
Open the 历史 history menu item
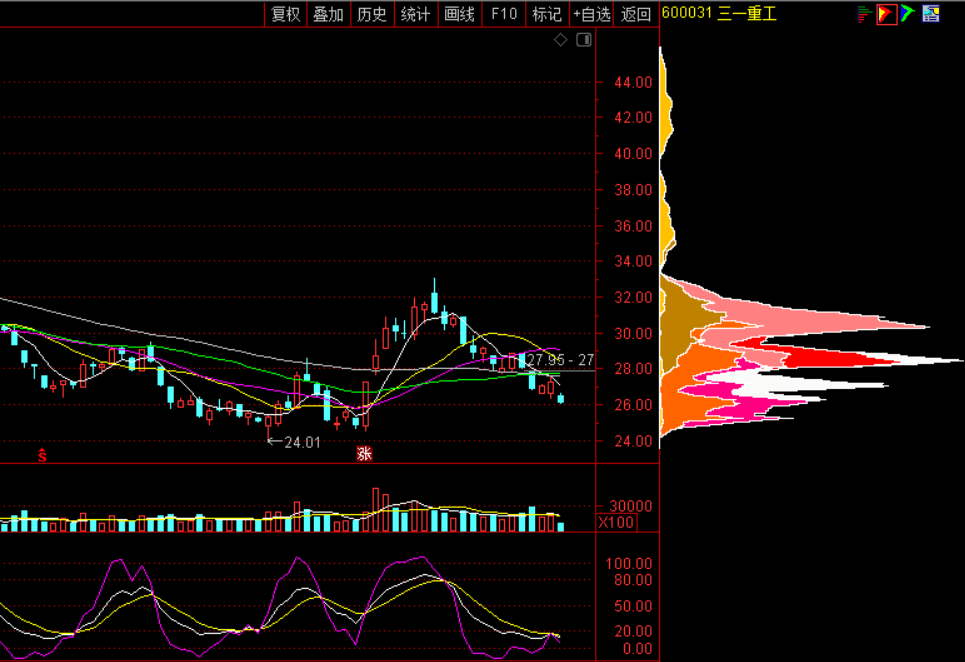[x=372, y=14]
